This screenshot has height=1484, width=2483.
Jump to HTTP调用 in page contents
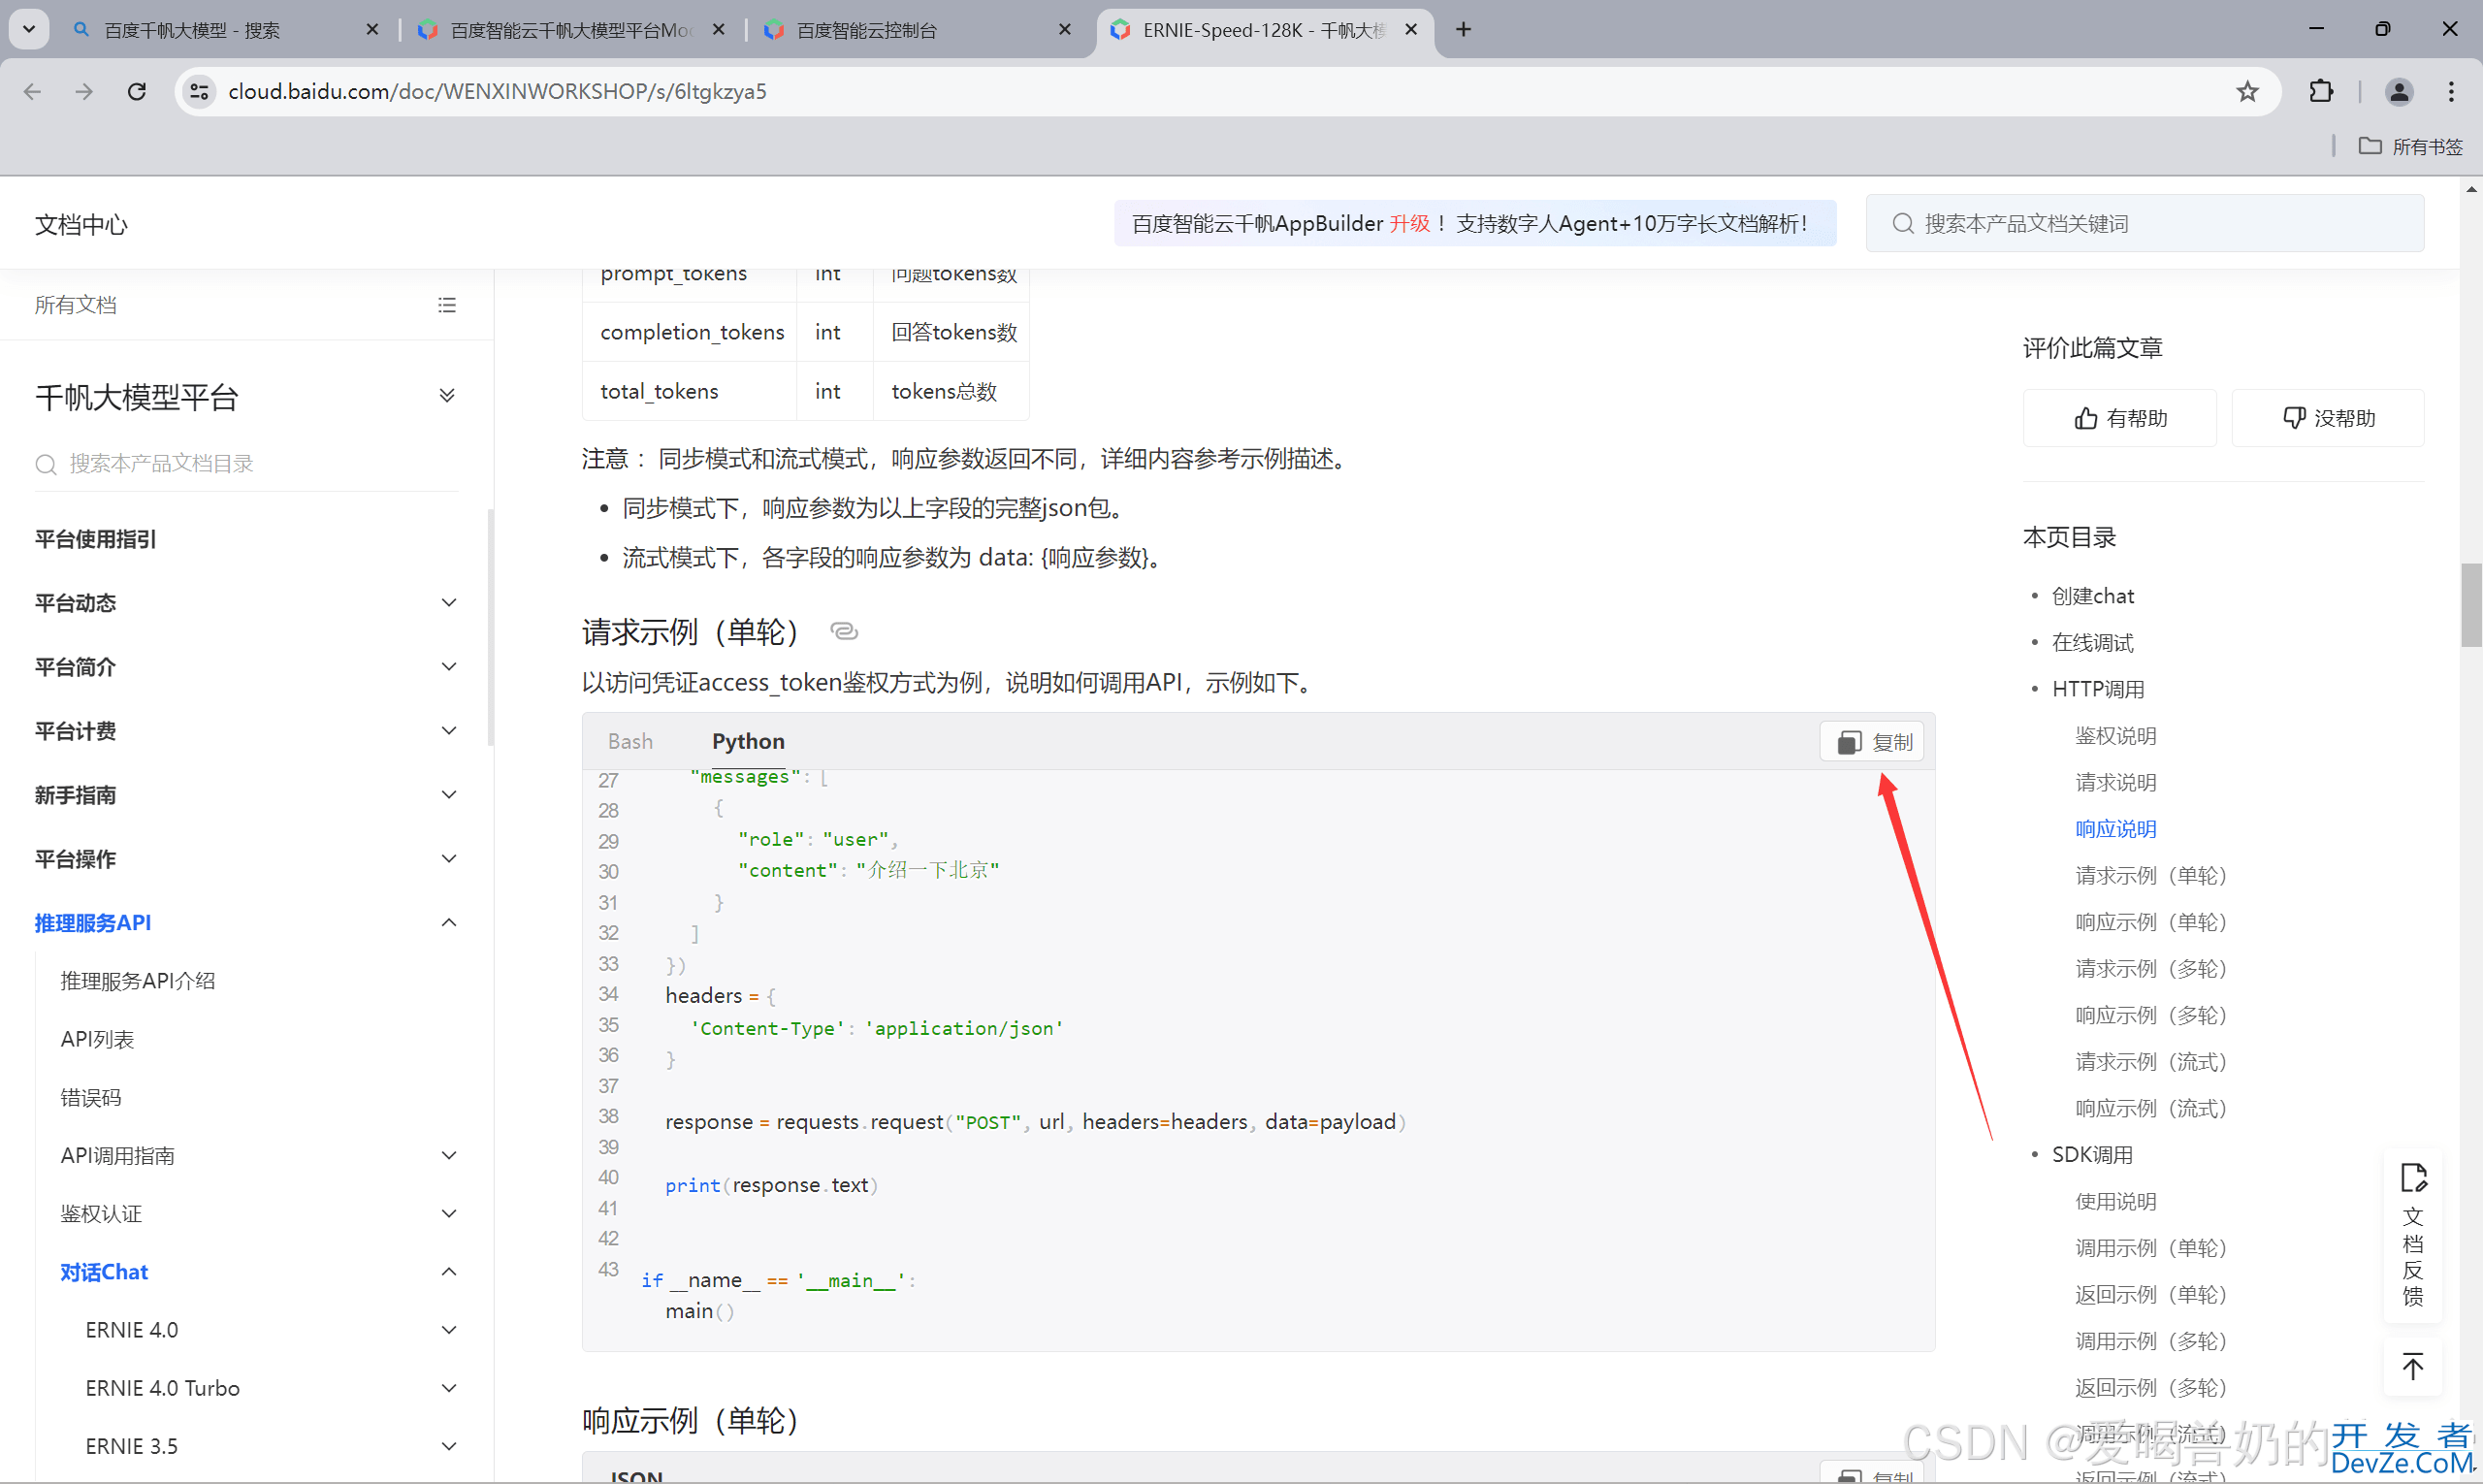click(x=2098, y=690)
